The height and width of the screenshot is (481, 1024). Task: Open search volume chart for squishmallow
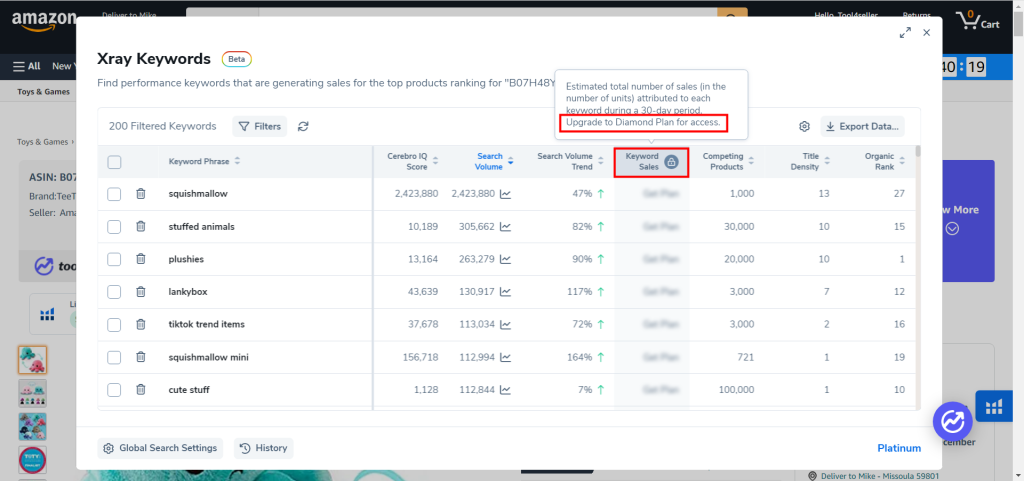click(505, 194)
